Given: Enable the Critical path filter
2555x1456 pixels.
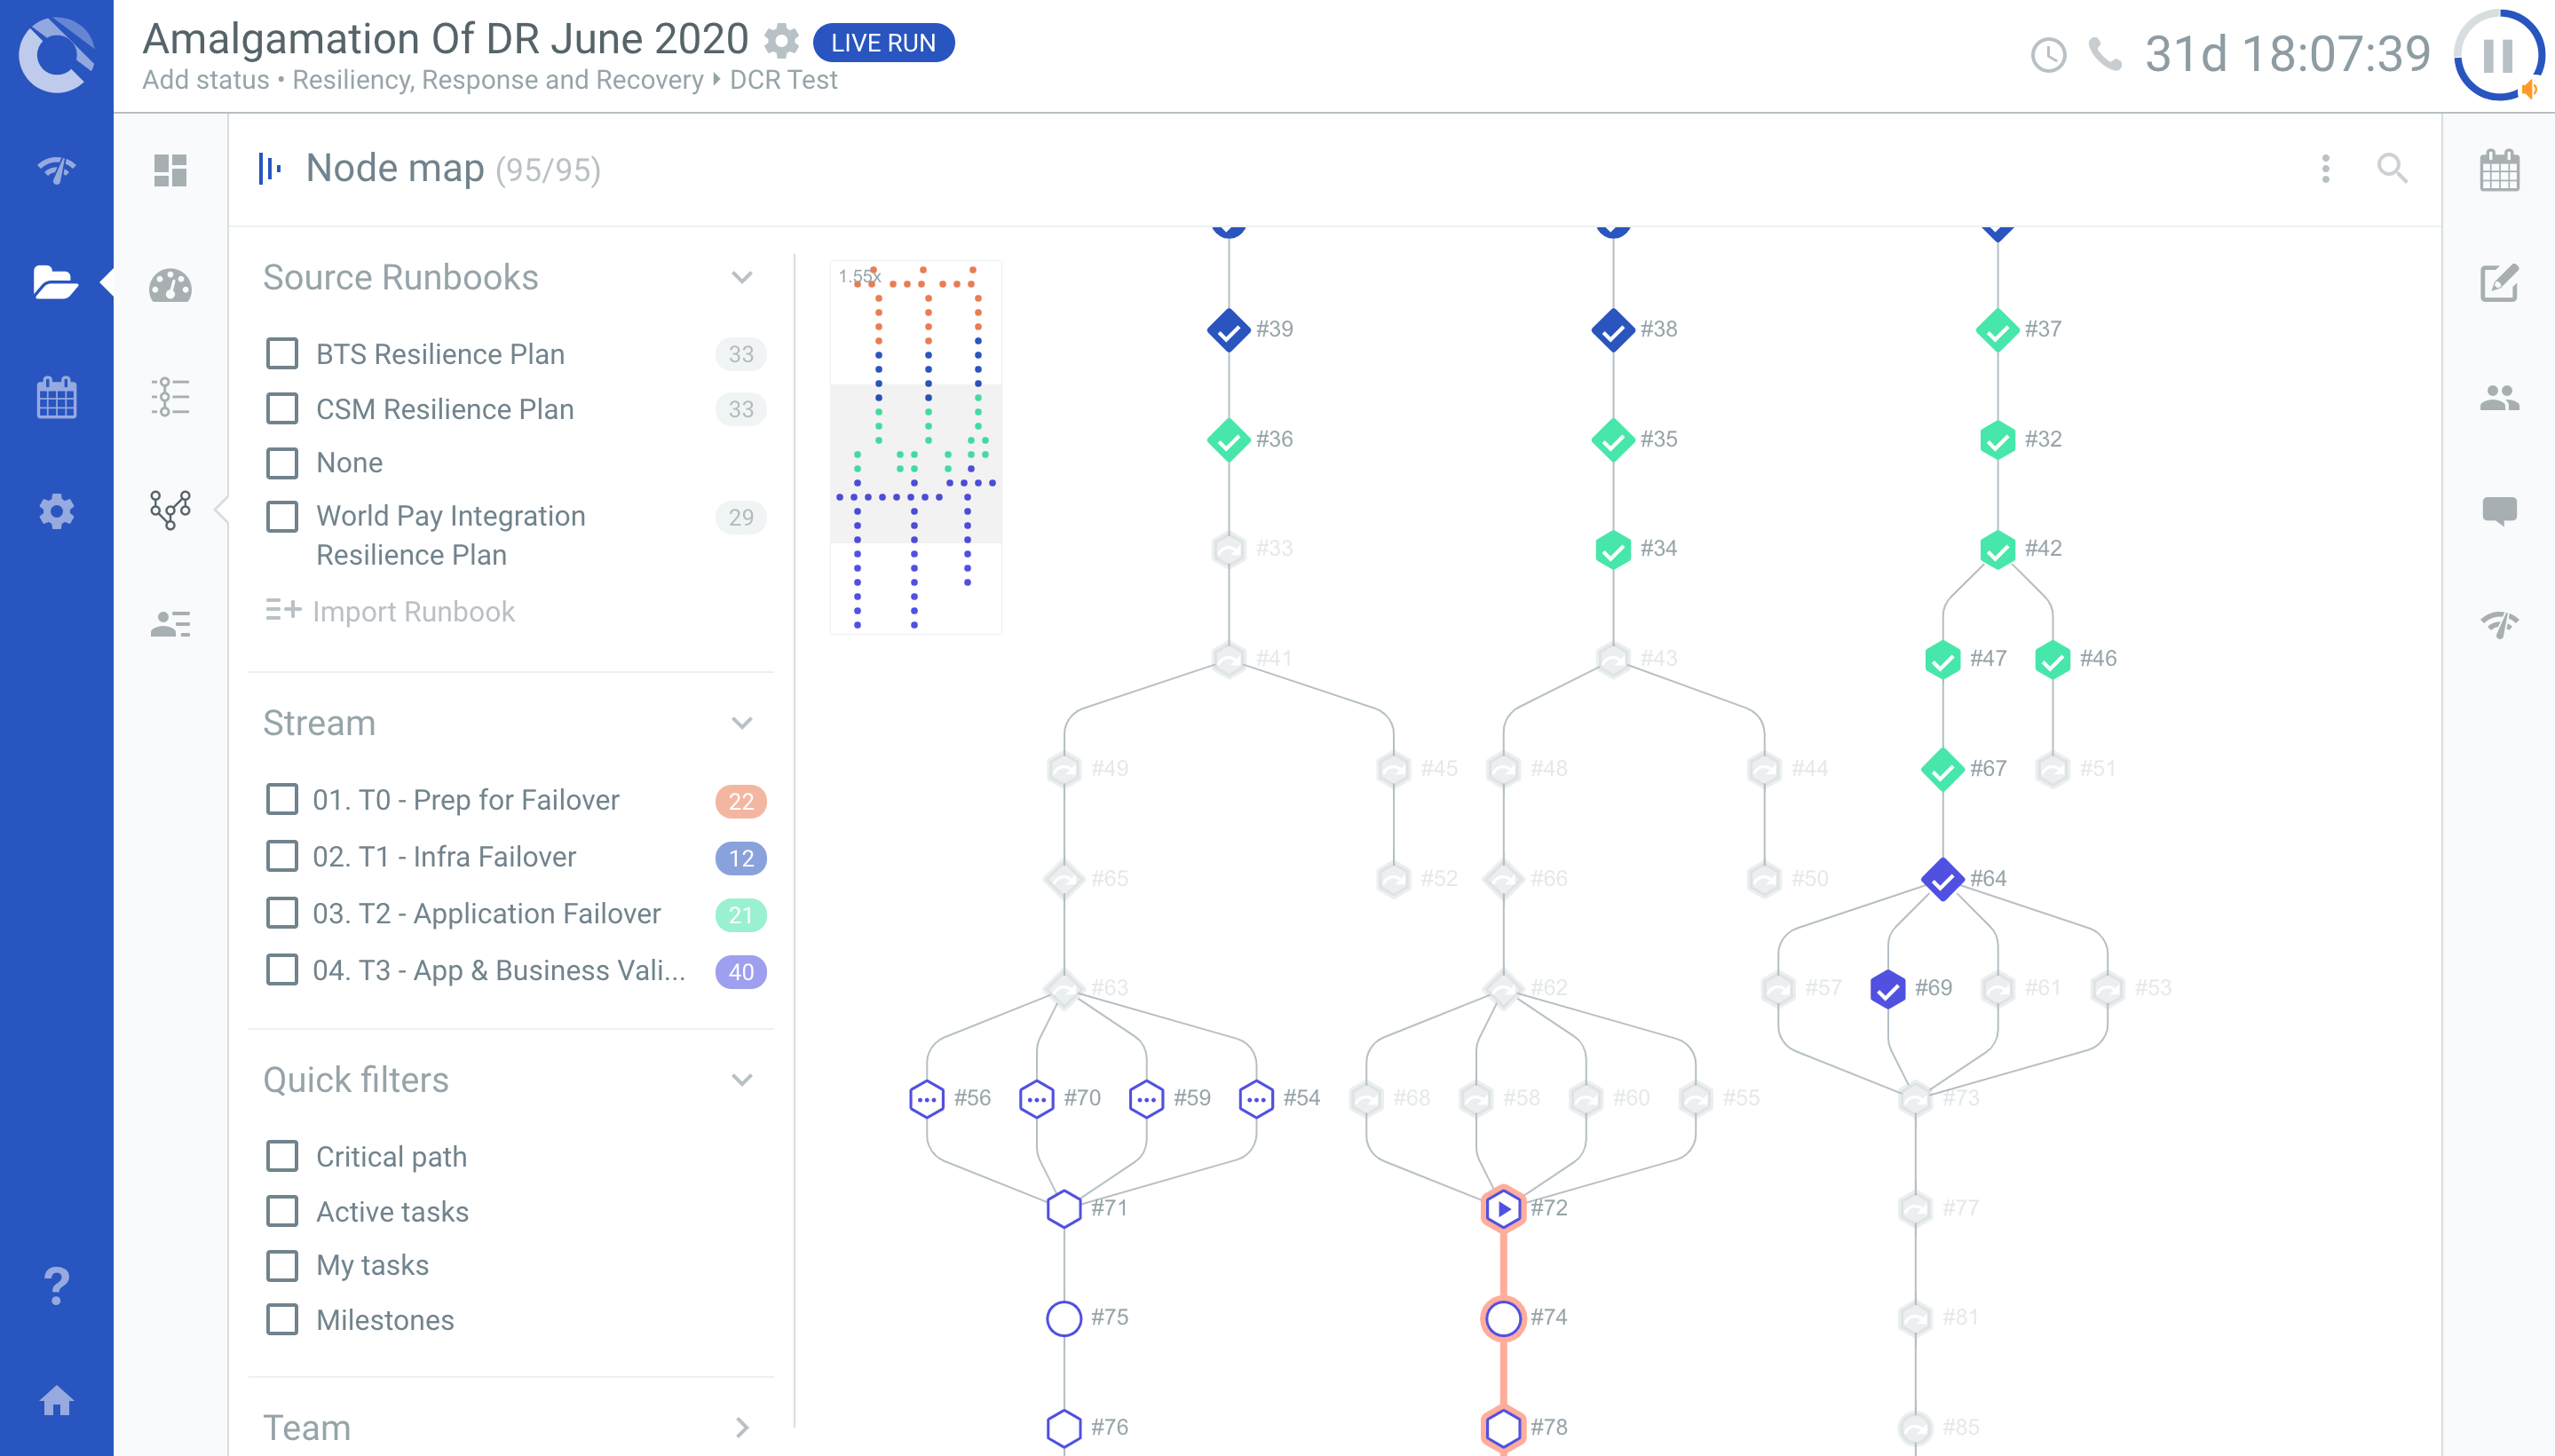Looking at the screenshot, I should tap(282, 1156).
